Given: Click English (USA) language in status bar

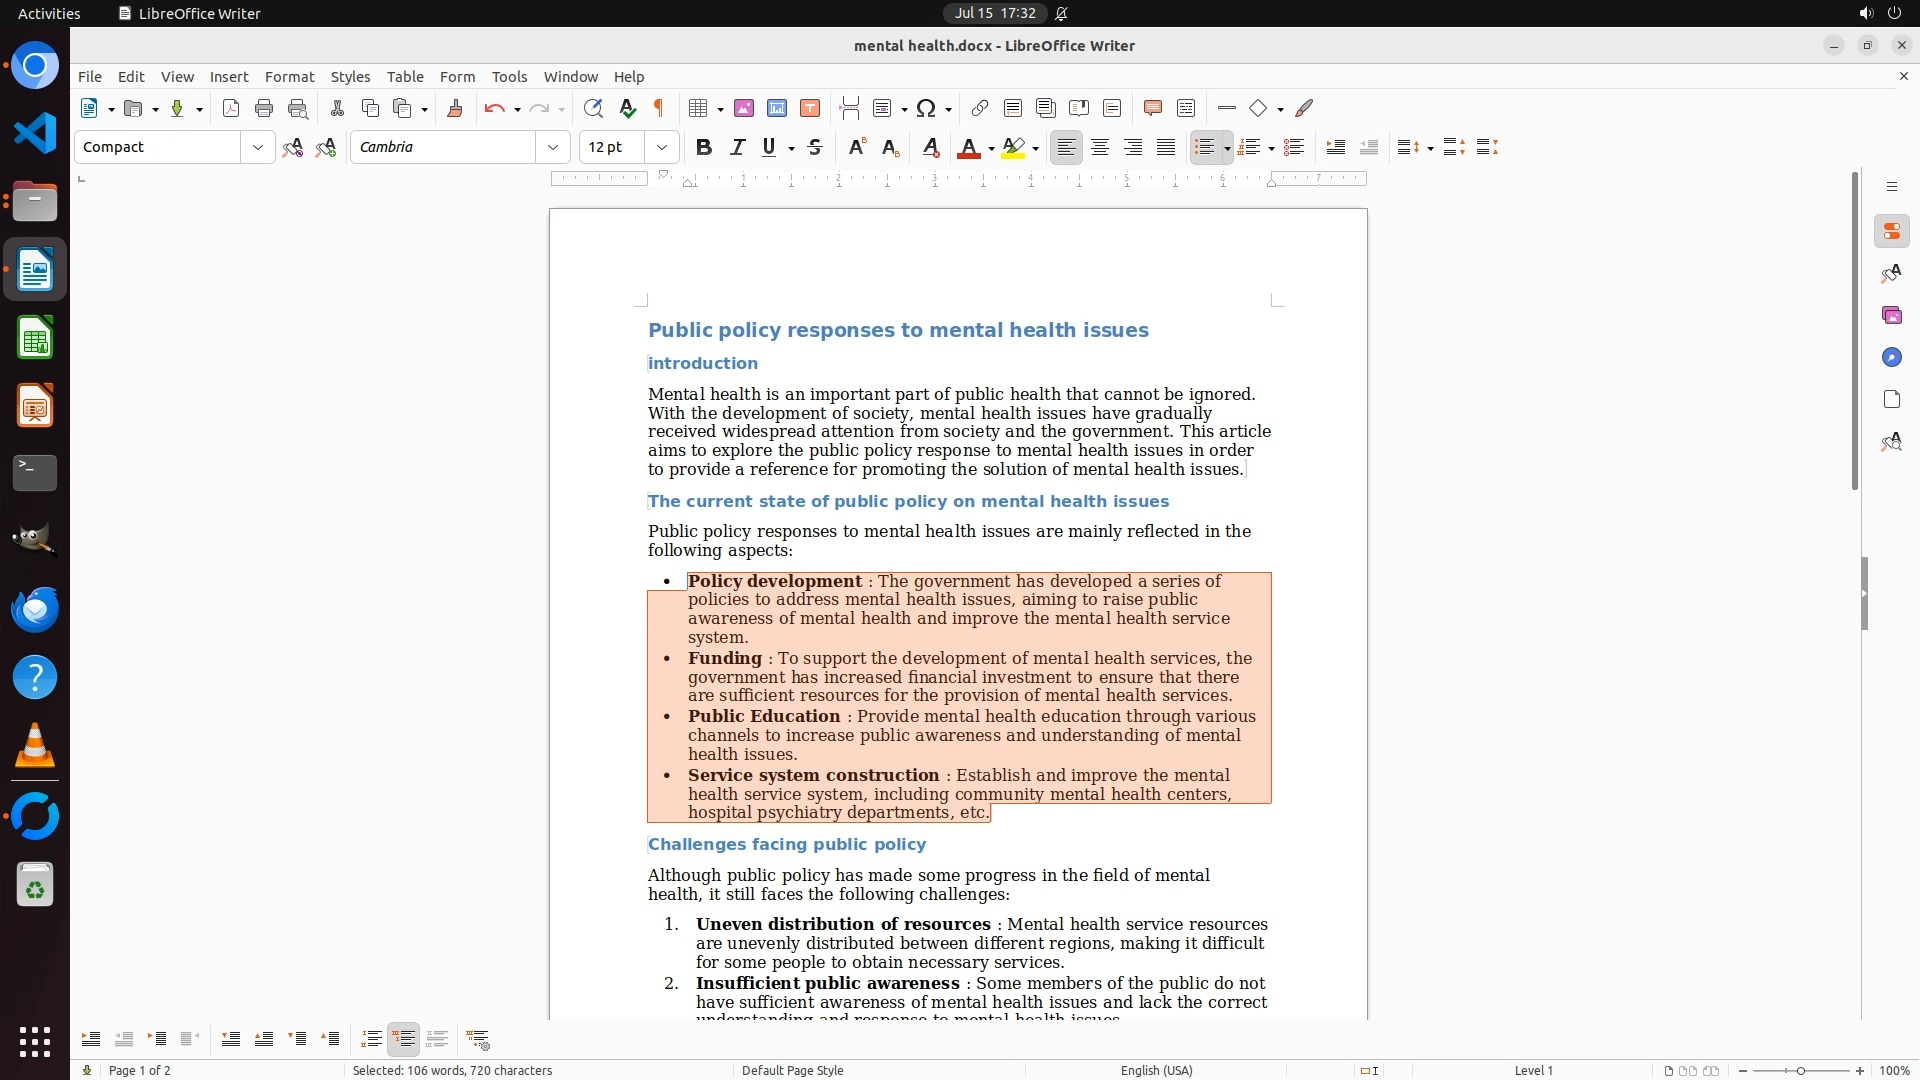Looking at the screenshot, I should pos(1156,1071).
